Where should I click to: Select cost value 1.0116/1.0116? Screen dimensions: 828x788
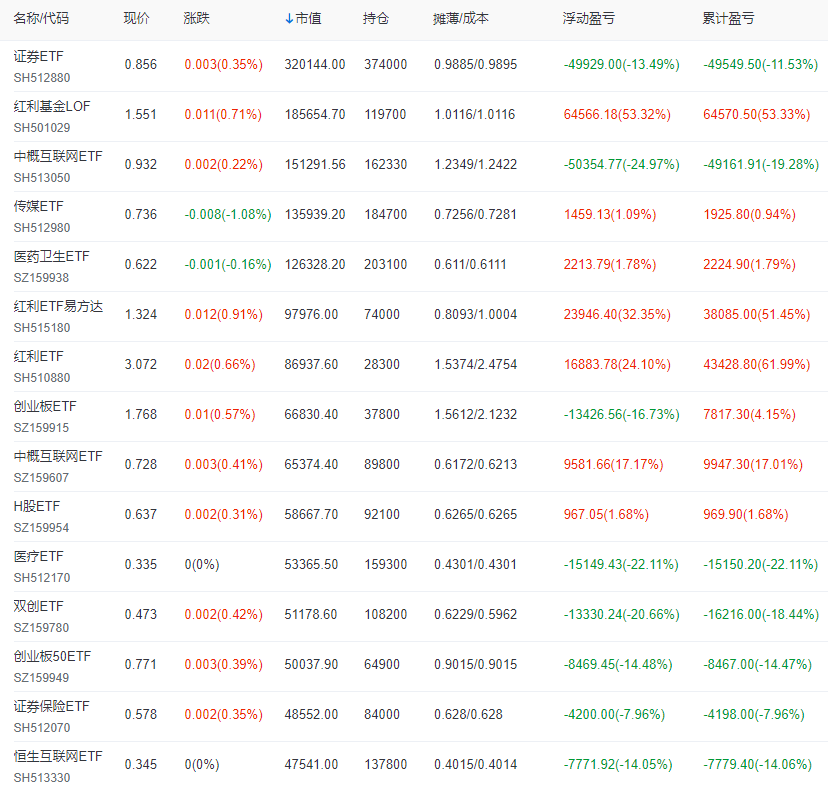pos(474,115)
